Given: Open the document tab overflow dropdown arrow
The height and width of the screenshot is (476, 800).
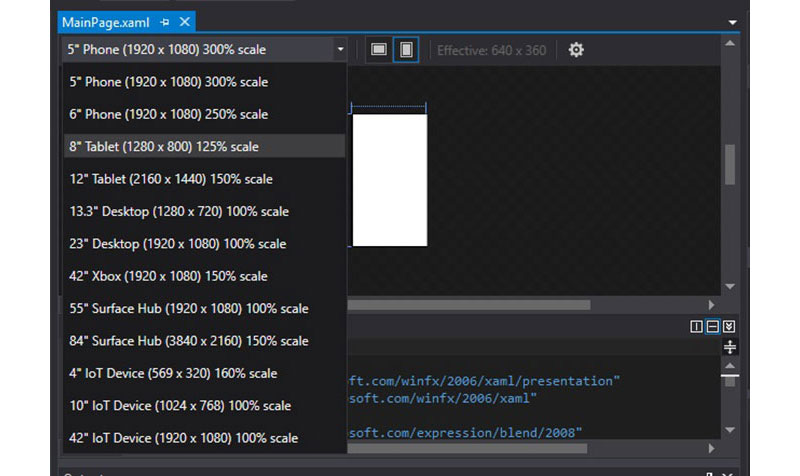Looking at the screenshot, I should 732,22.
